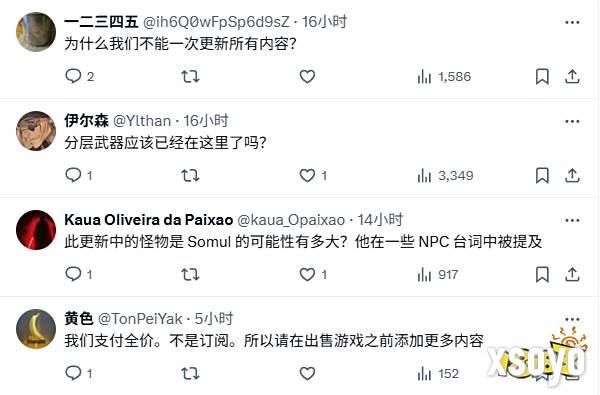Like 伊尔森's tweet with 1 like
The height and width of the screenshot is (395, 600).
click(x=307, y=175)
